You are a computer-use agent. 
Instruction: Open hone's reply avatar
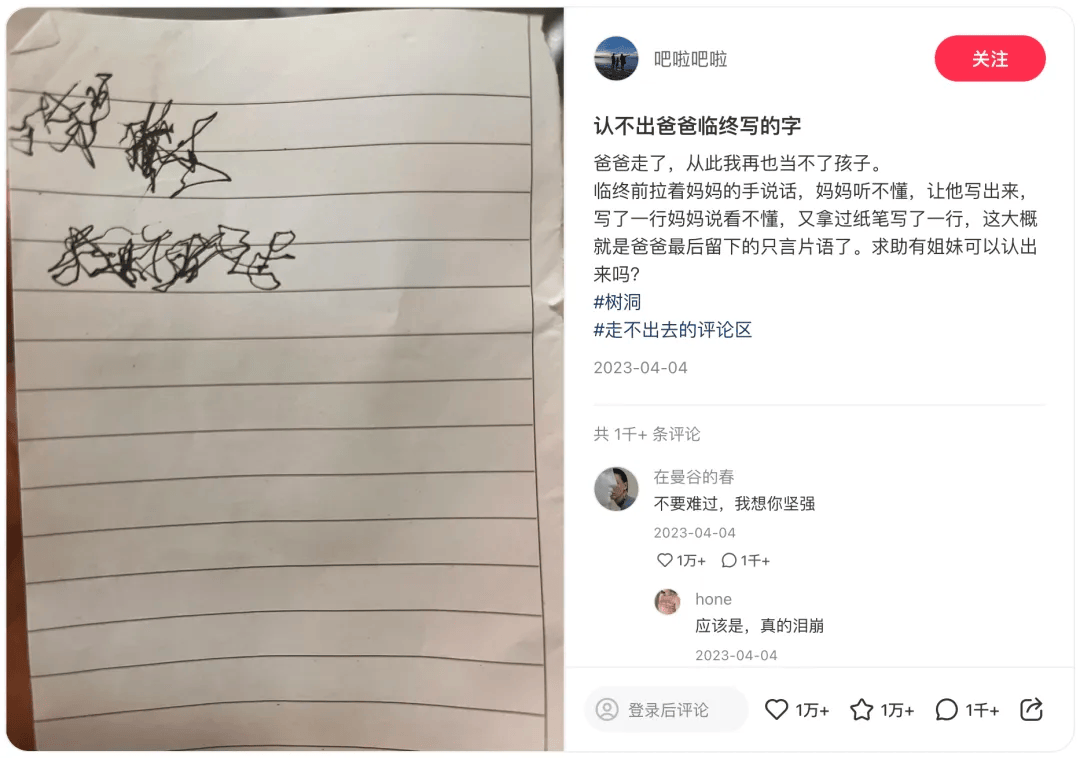point(667,602)
